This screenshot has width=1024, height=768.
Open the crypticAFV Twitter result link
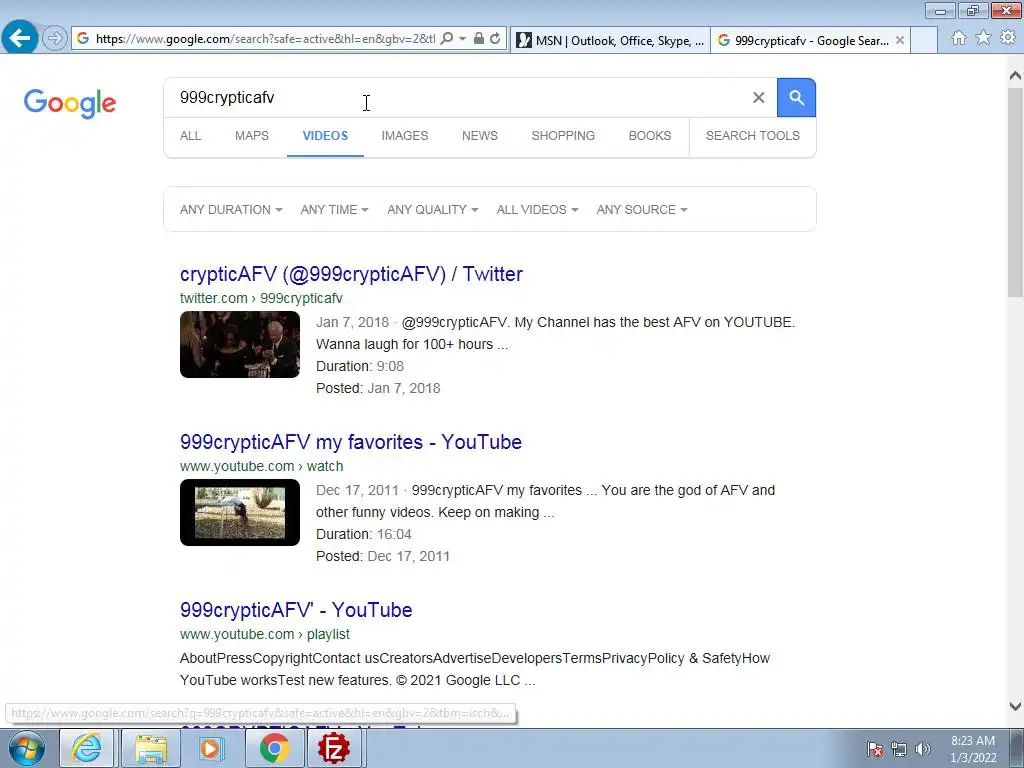(x=351, y=274)
